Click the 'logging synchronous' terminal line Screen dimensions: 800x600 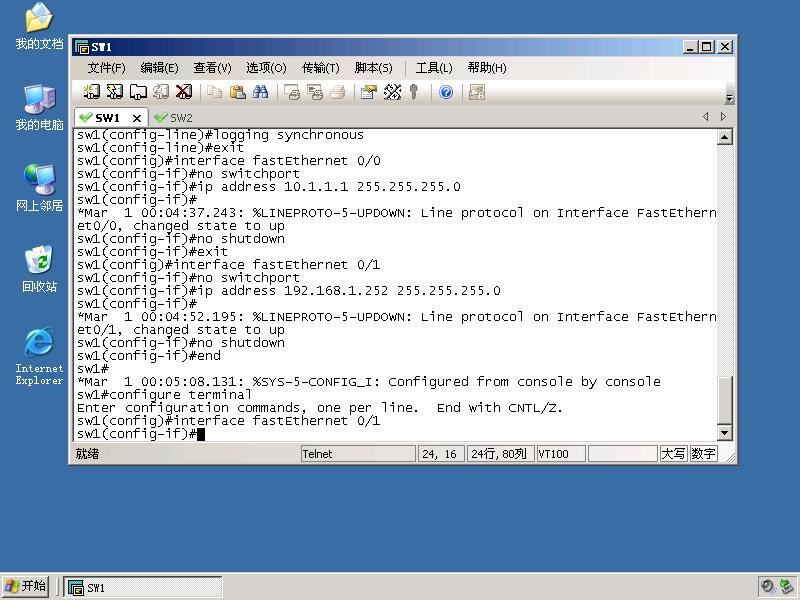tap(220, 135)
